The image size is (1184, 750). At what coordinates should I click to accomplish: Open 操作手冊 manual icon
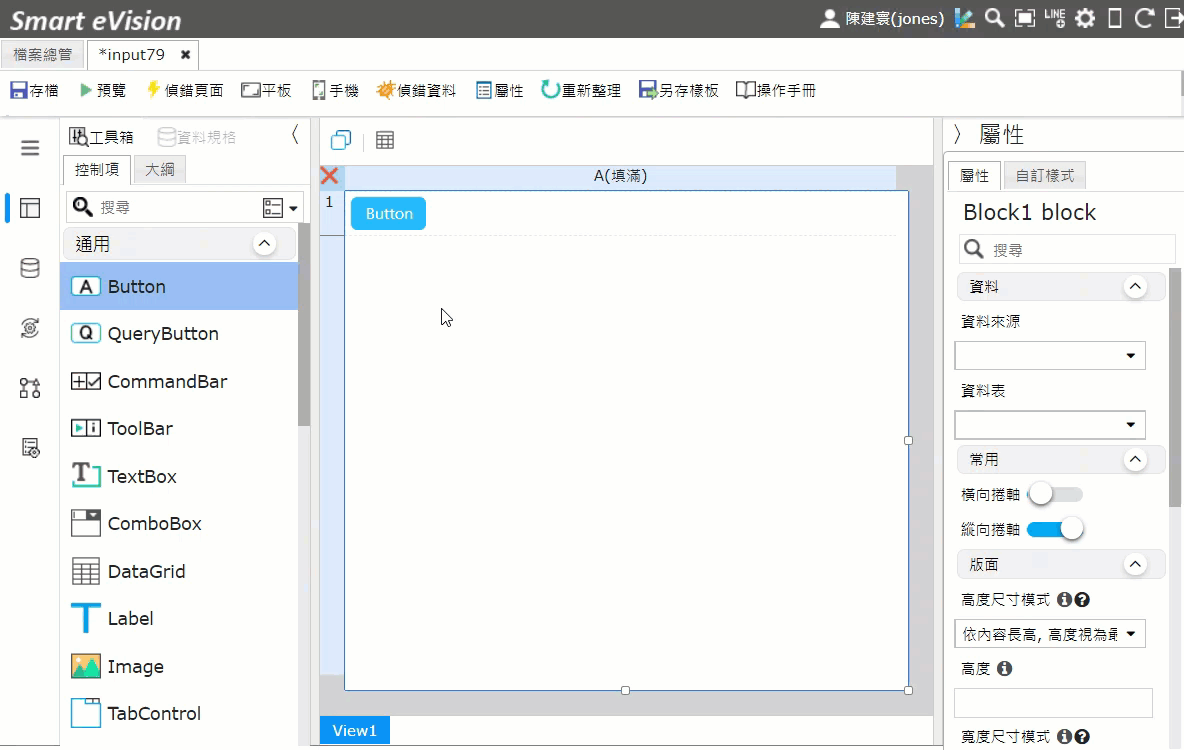[745, 91]
